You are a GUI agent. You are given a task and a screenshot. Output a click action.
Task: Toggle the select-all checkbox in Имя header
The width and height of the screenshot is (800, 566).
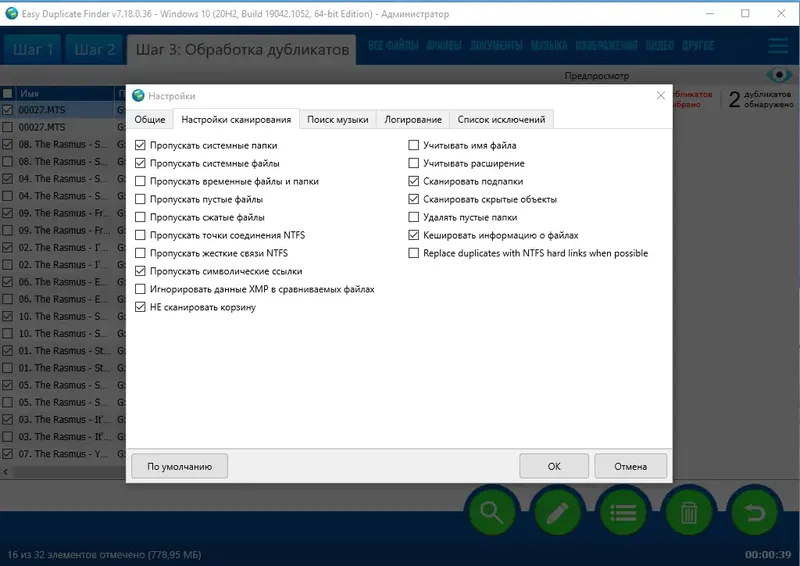click(8, 93)
